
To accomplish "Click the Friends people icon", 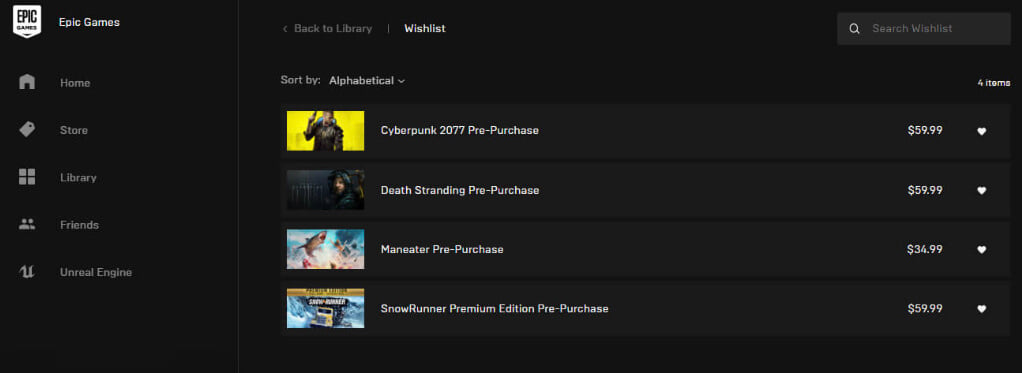I will [27, 224].
